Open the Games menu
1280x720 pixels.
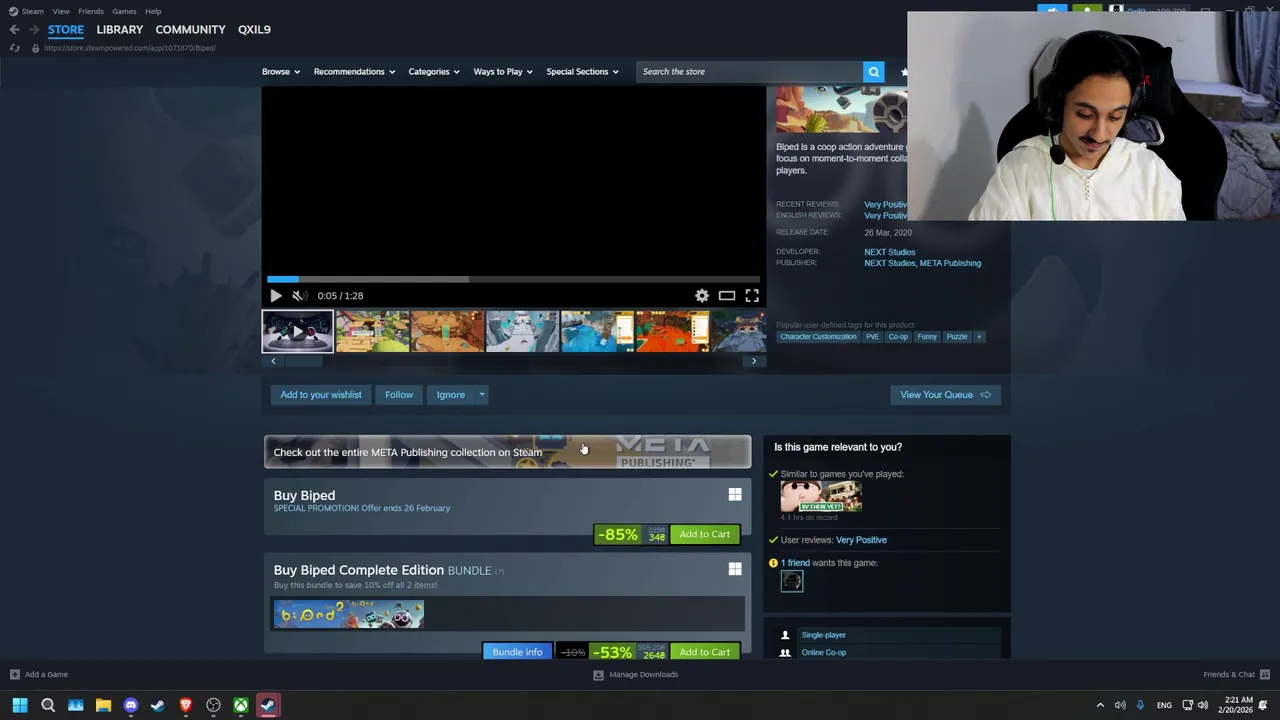tap(124, 11)
